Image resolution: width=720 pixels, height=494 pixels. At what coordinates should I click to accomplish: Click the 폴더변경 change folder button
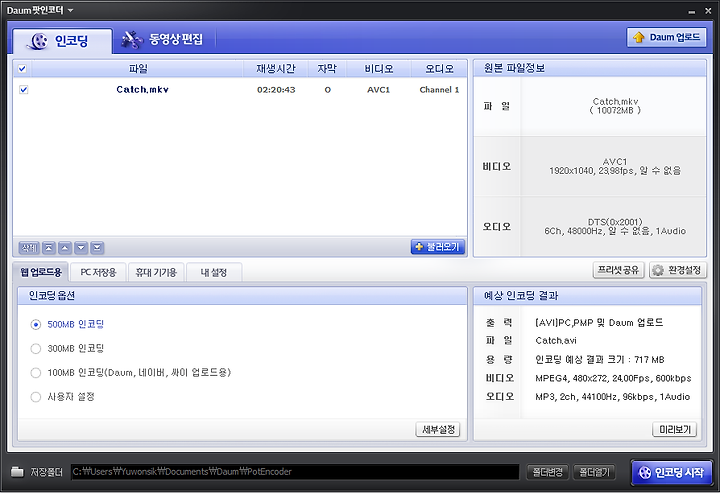[x=547, y=472]
